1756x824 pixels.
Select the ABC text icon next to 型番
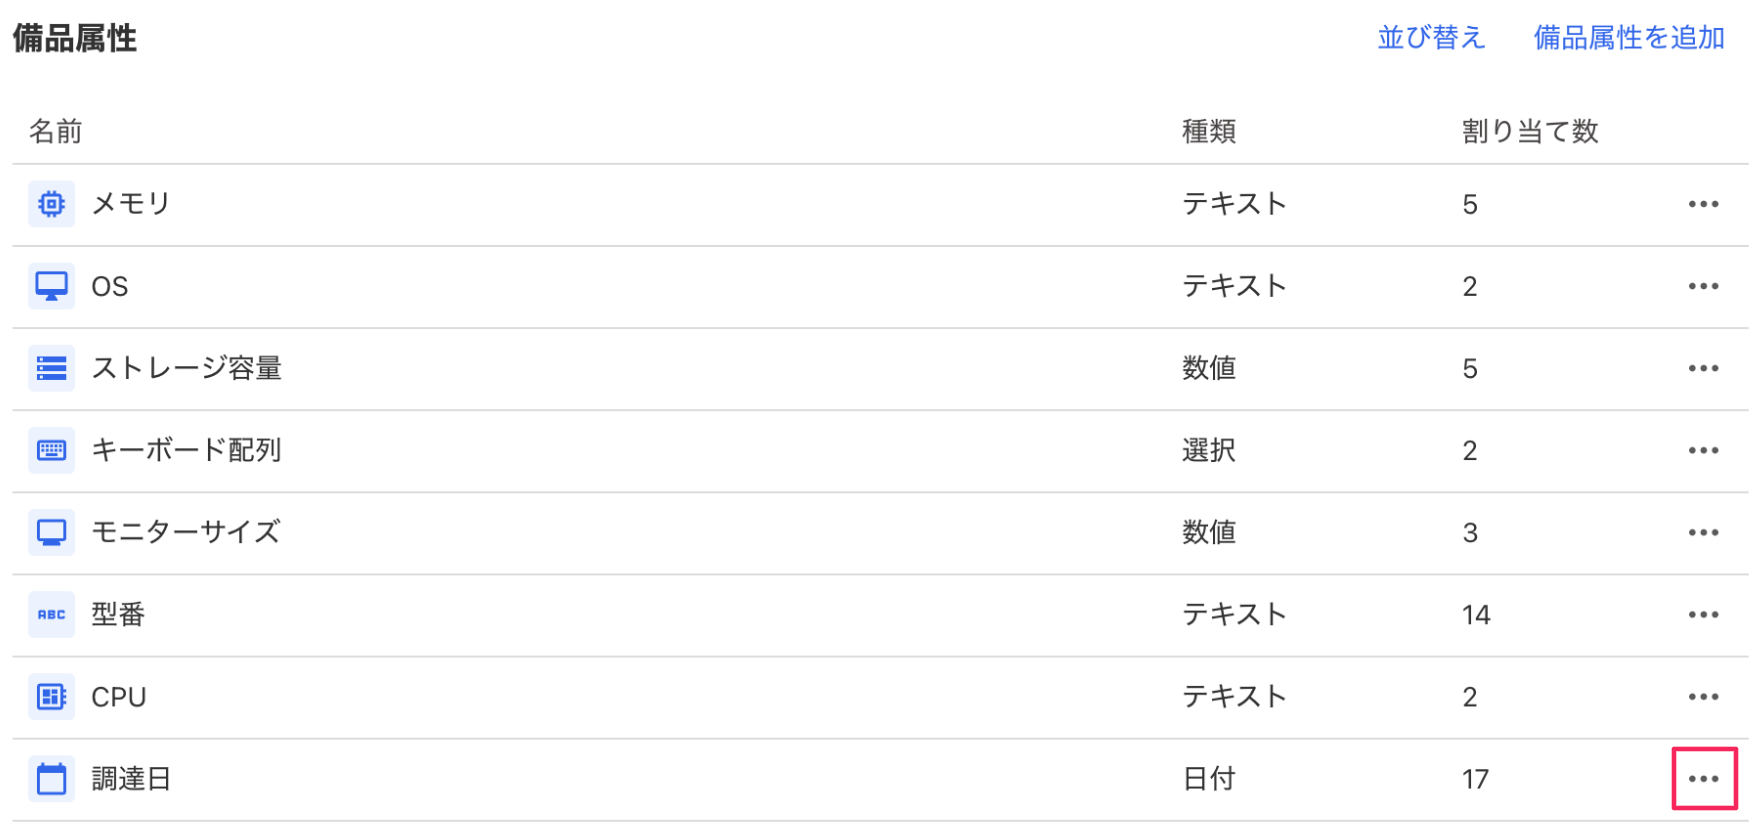click(x=51, y=614)
